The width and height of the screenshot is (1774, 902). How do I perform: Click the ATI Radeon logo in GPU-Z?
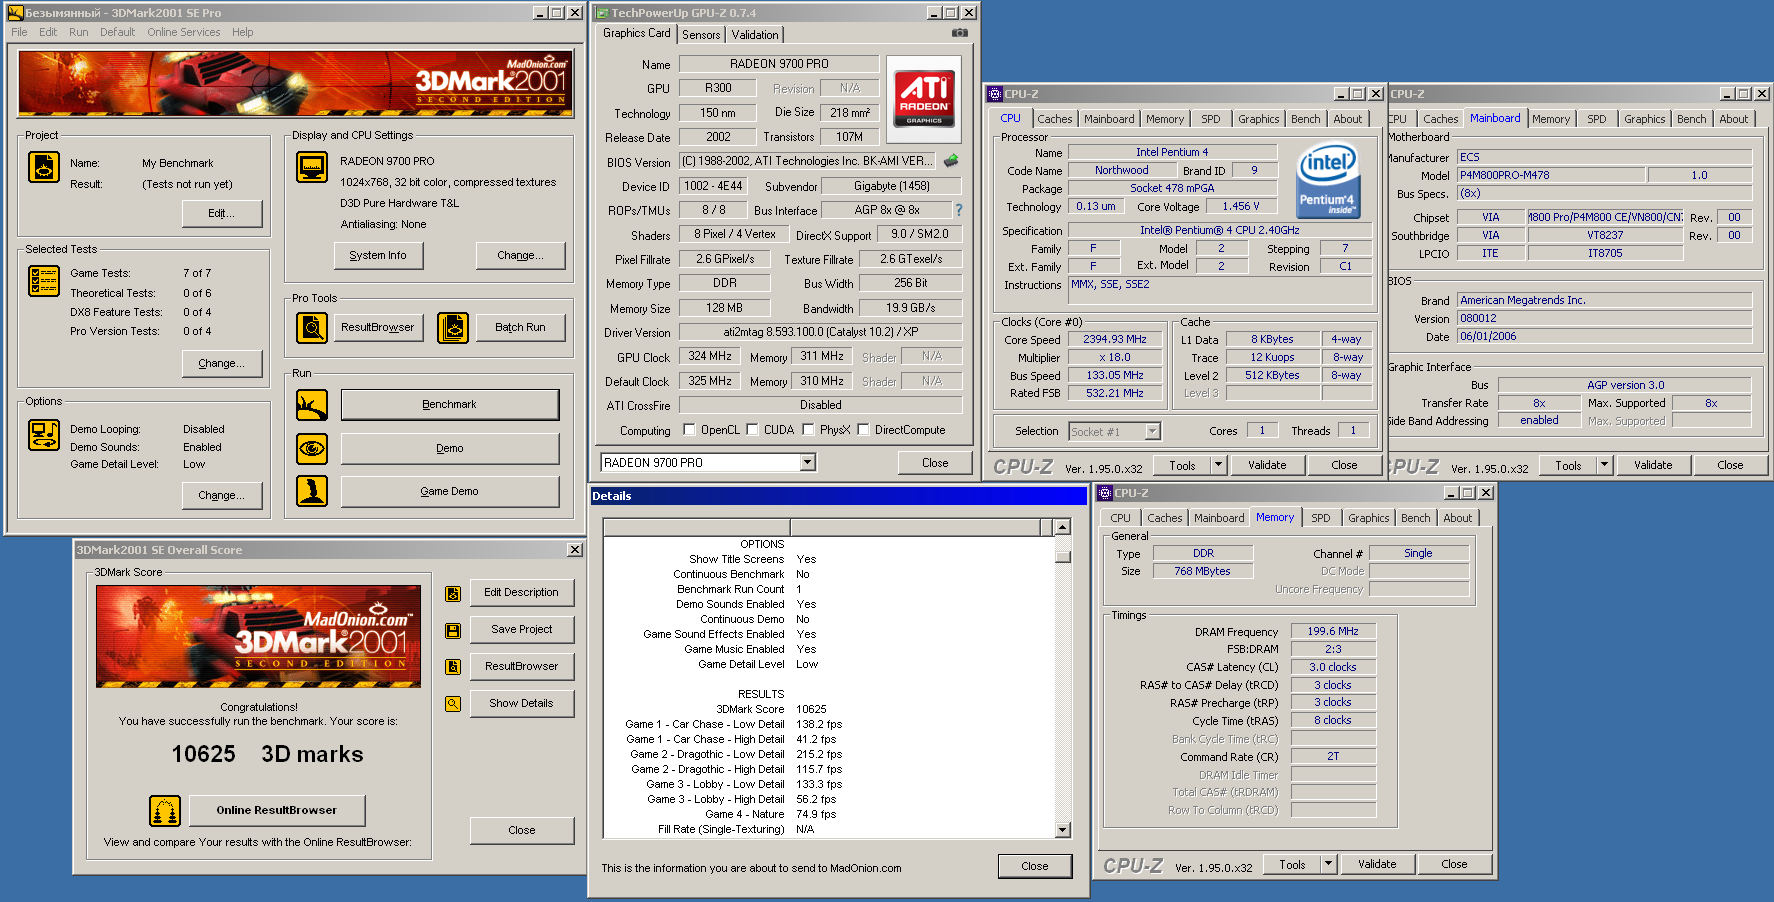pyautogui.click(x=924, y=98)
